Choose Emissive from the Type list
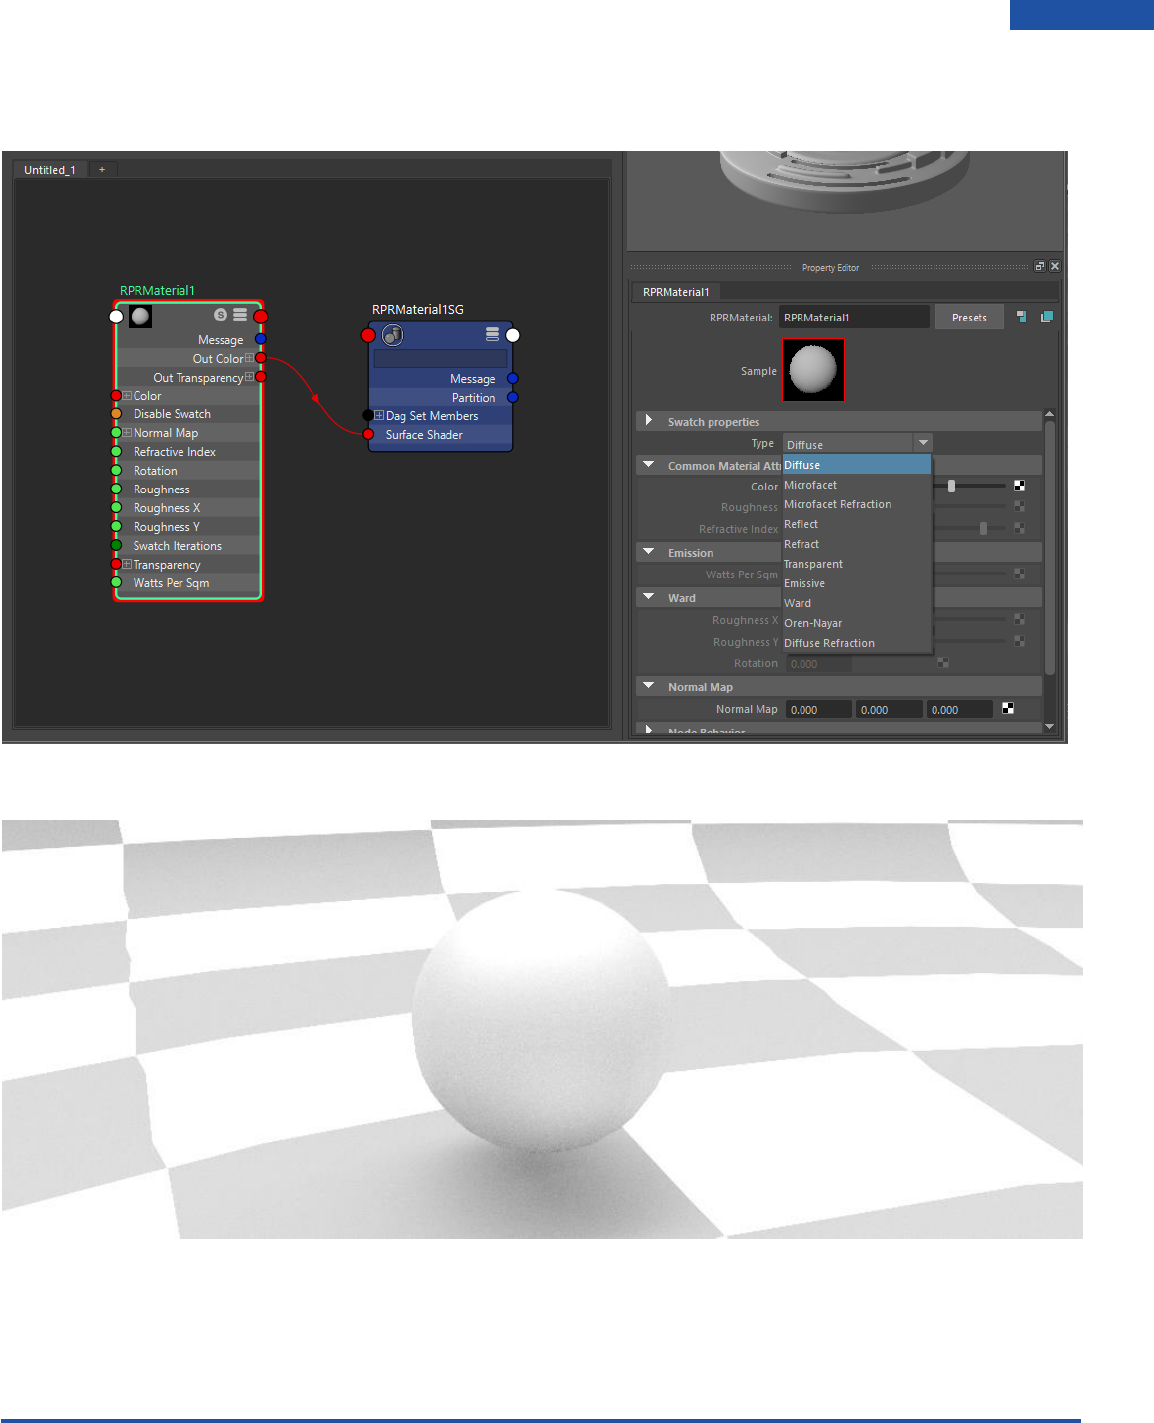The height and width of the screenshot is (1423, 1154). [857, 583]
